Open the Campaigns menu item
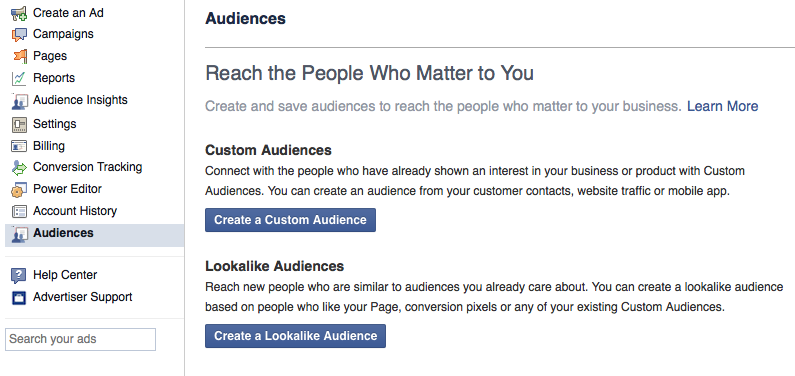 (63, 34)
